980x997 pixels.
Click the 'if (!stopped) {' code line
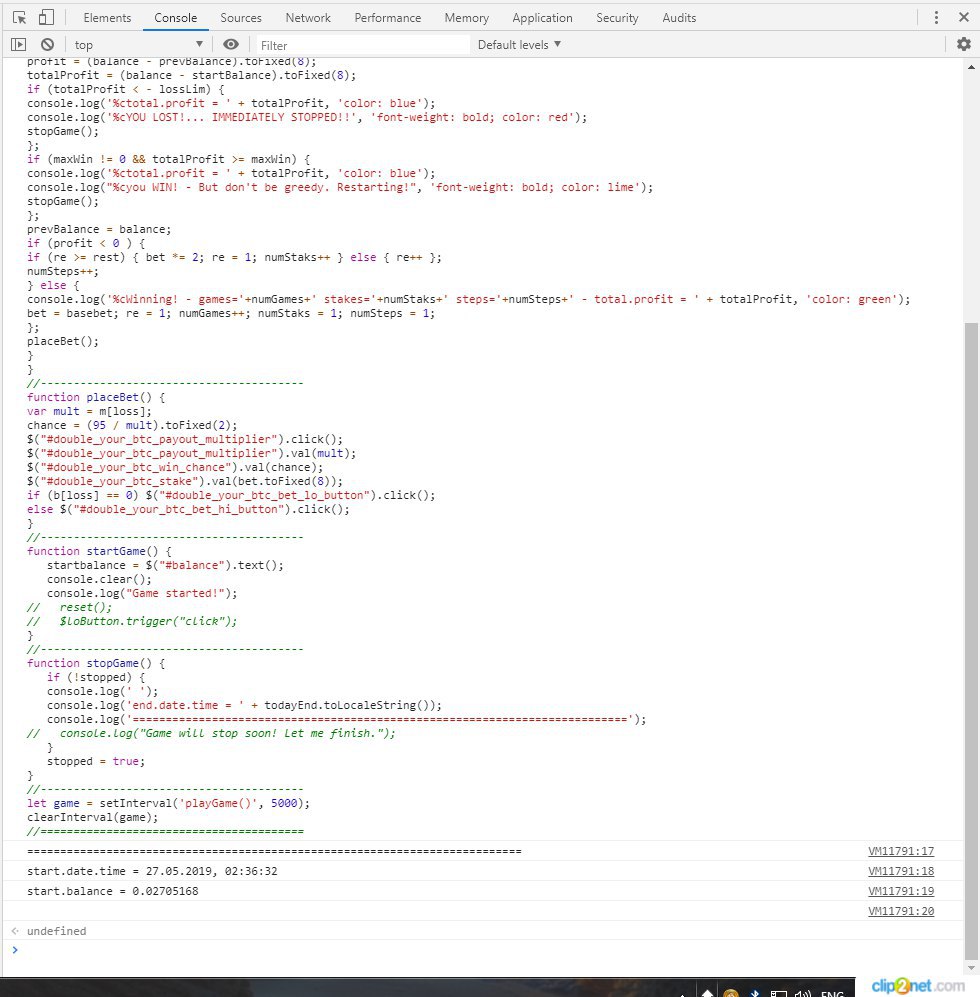(96, 677)
